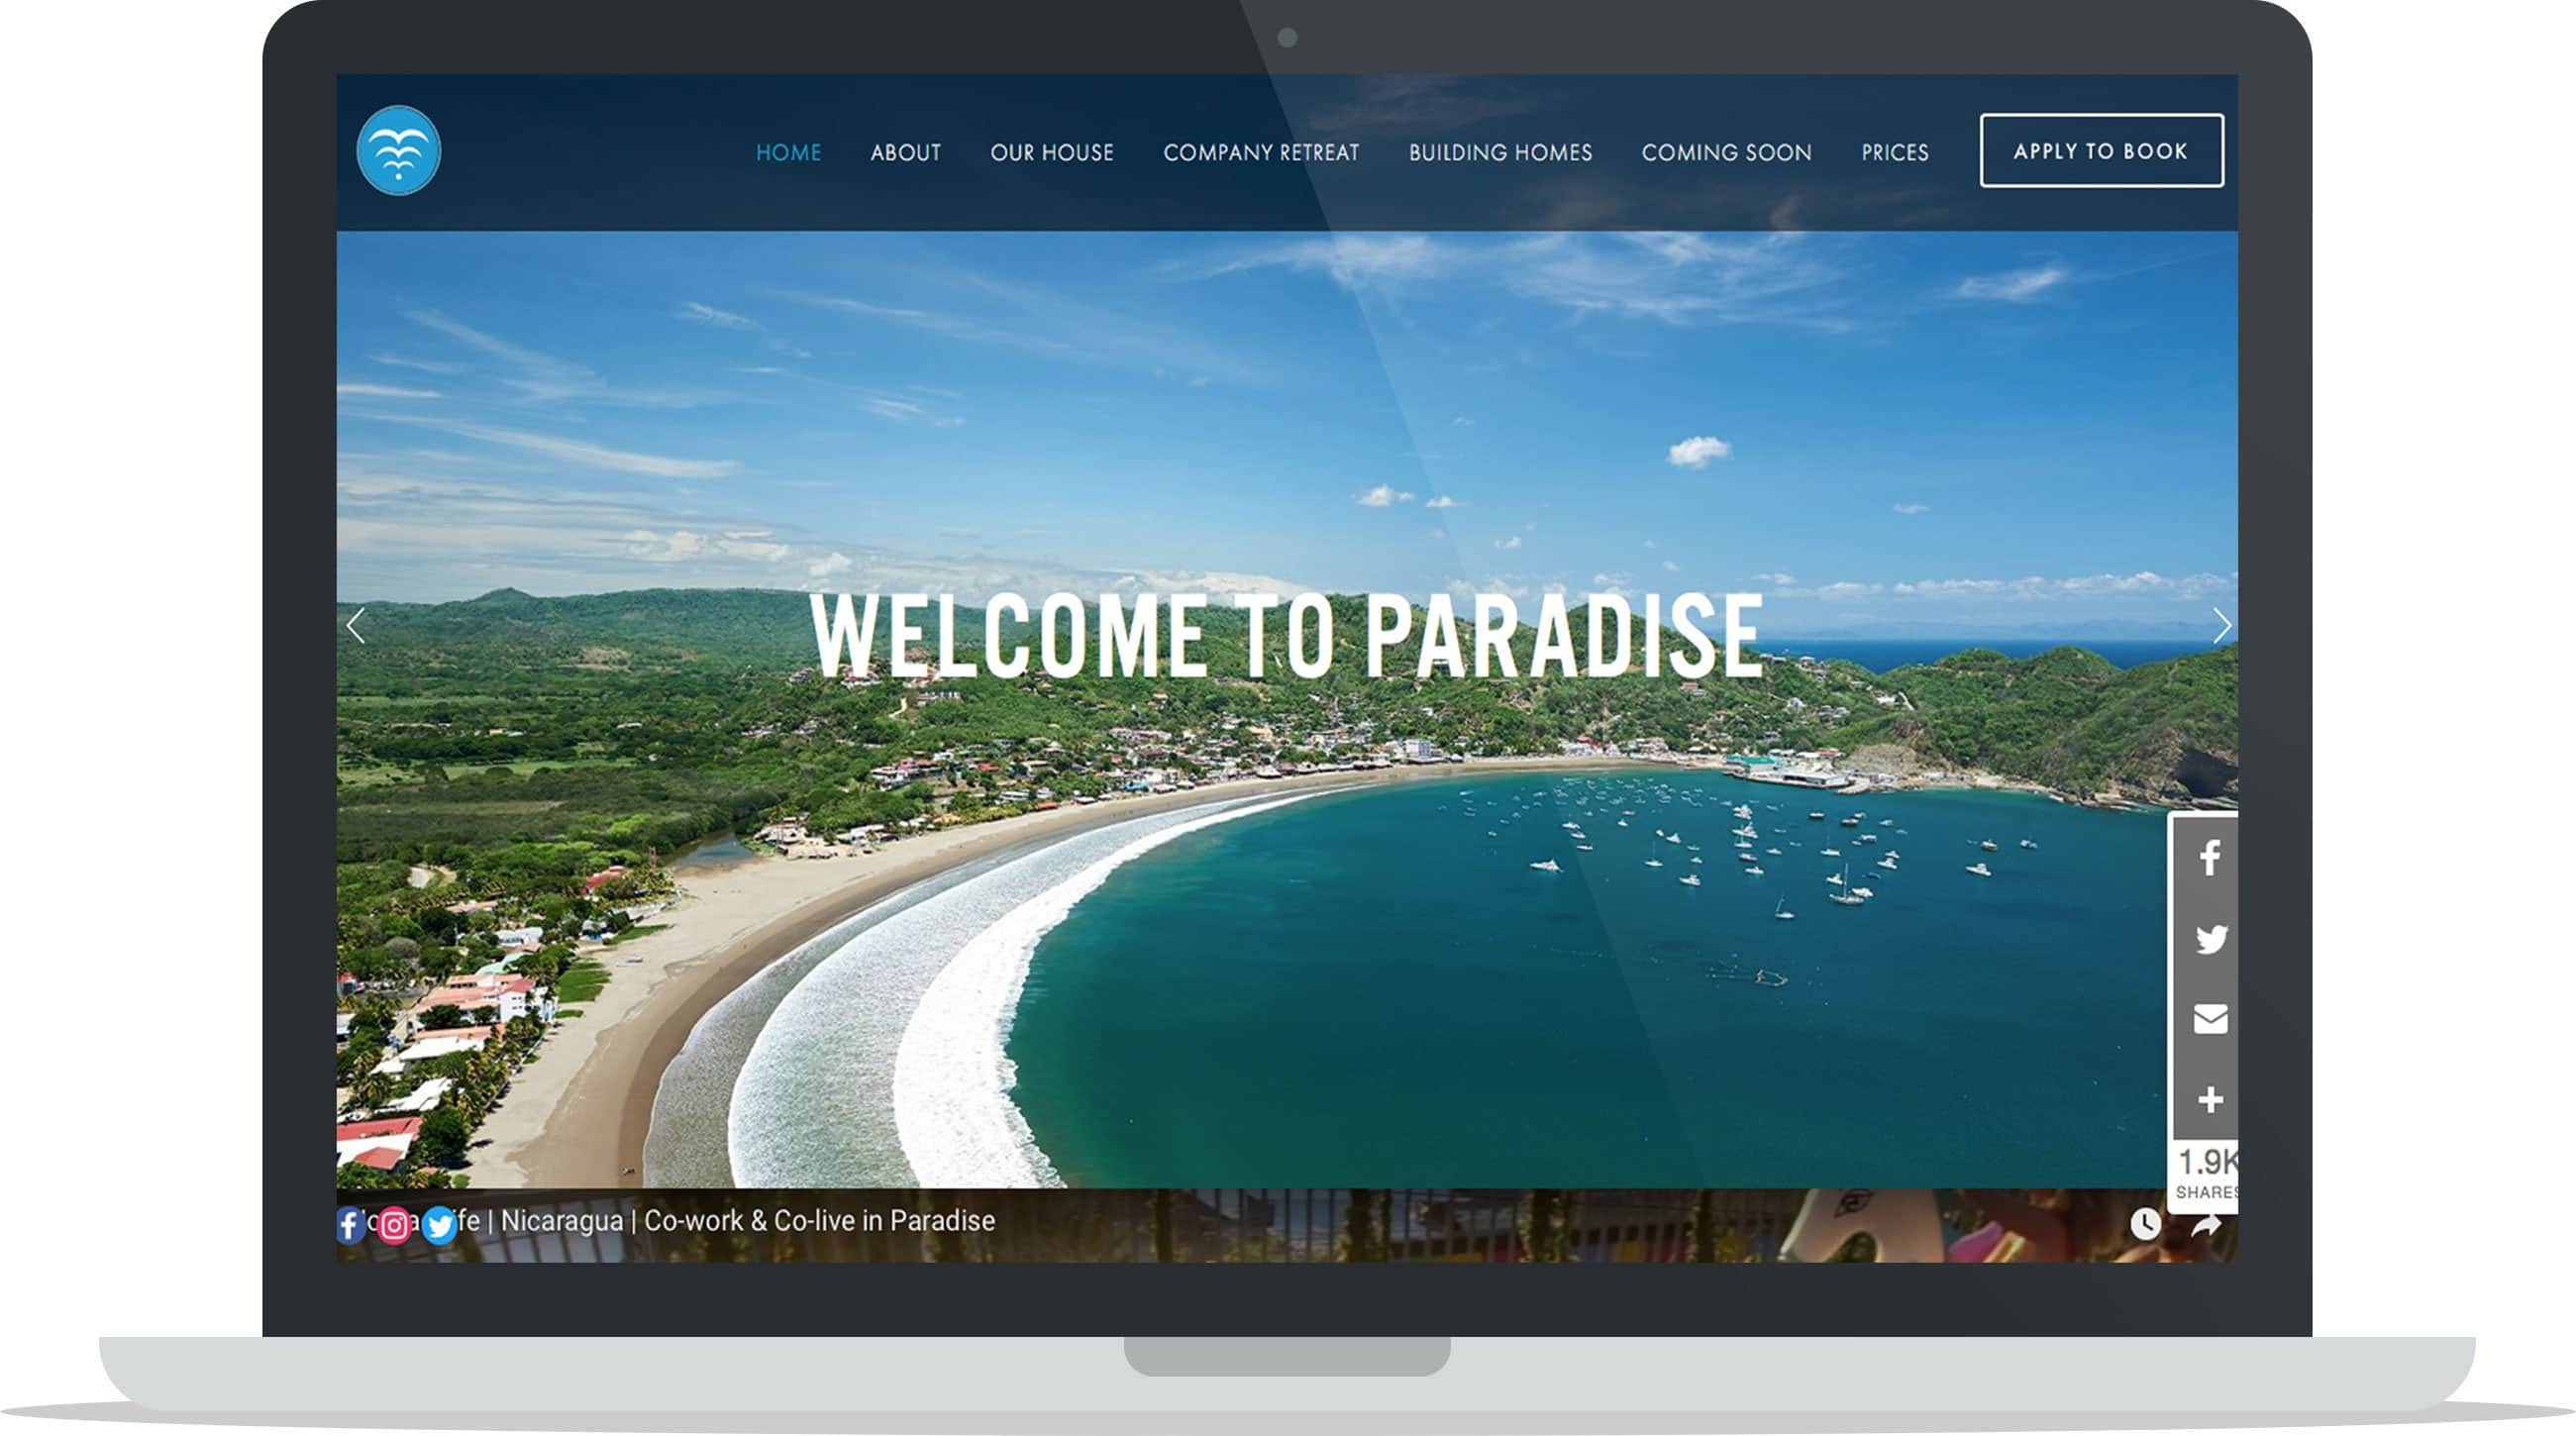This screenshot has width=2576, height=1436.
Task: Click the video title 'Co-work & Co-live in Paradise'
Action: point(819,1221)
